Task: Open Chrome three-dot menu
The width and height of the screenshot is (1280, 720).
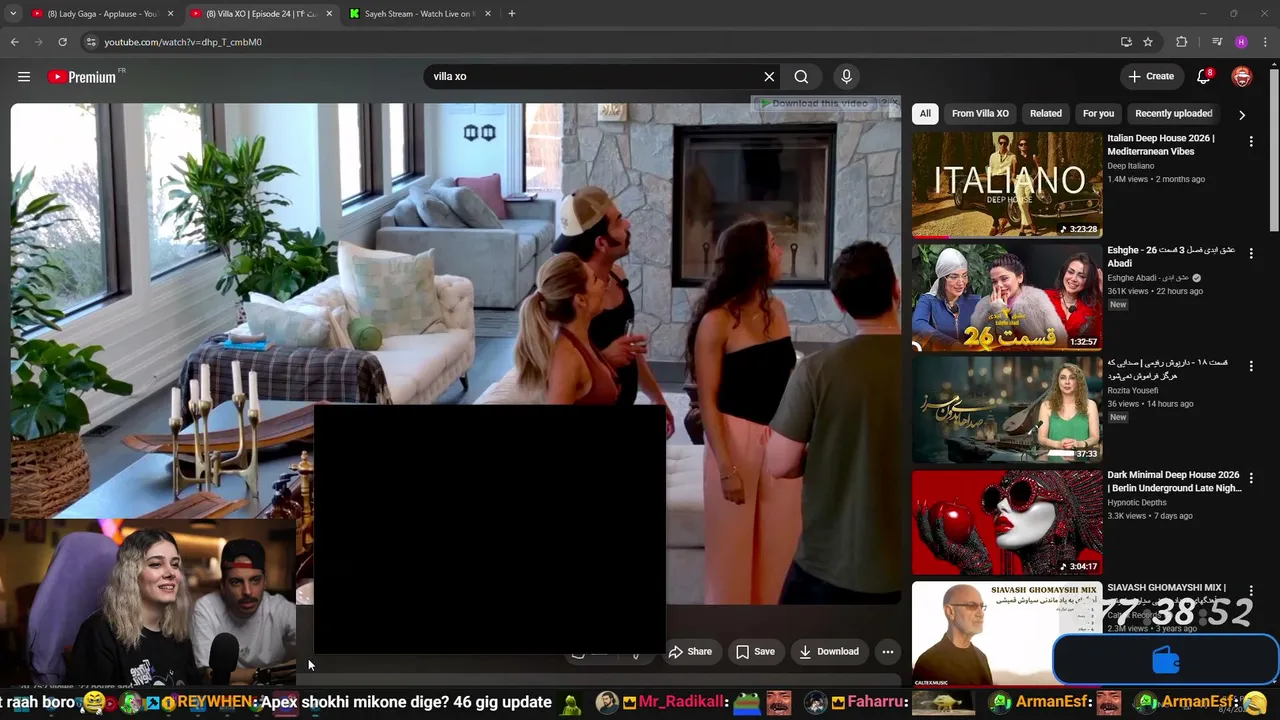Action: pos(1266,42)
